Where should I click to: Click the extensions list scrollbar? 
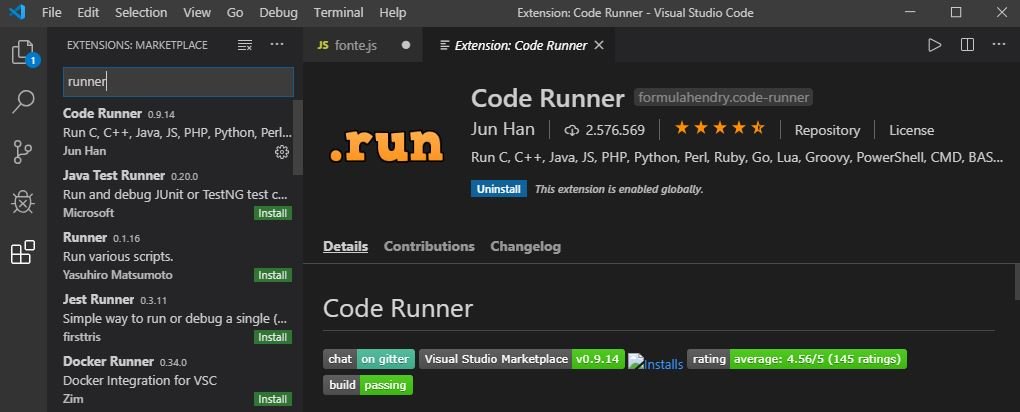[x=298, y=137]
